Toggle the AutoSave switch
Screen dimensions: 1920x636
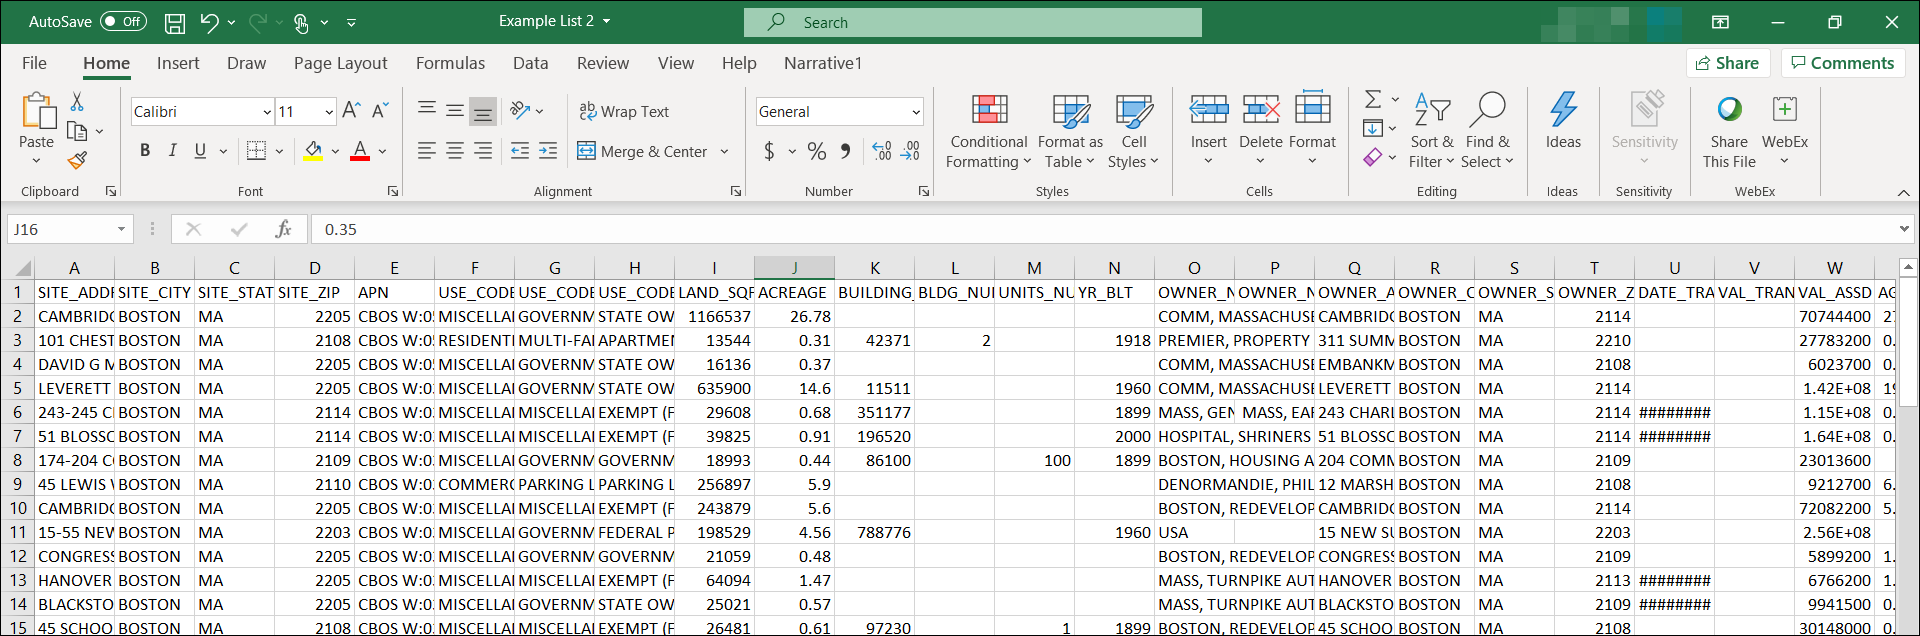coord(121,21)
